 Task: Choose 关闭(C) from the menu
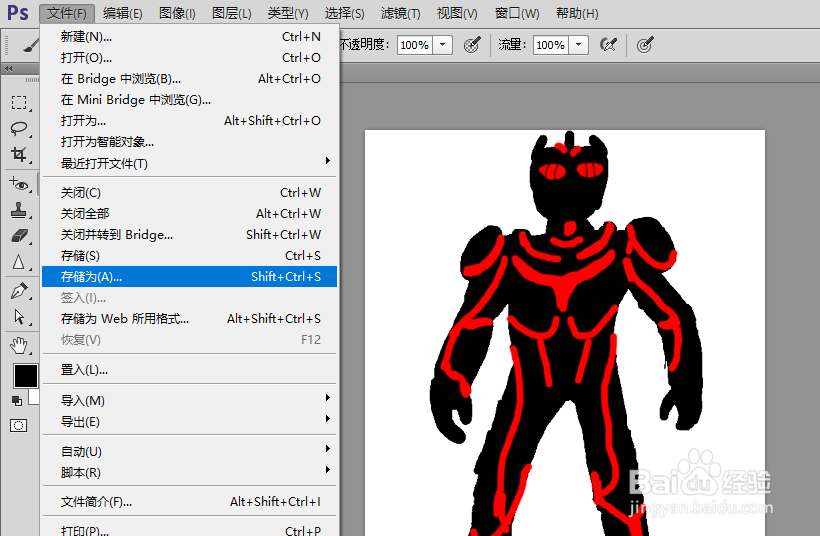189,192
